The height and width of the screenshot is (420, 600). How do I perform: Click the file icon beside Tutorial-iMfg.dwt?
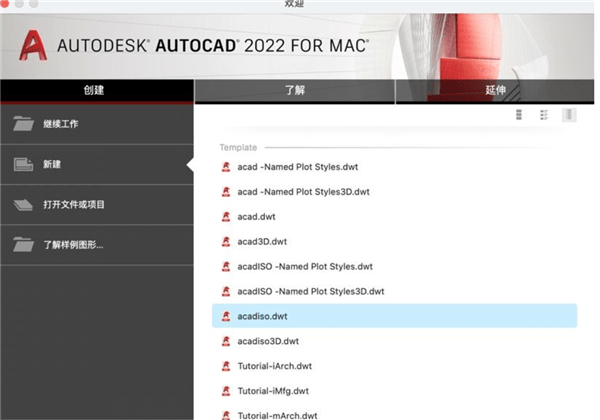pos(226,391)
